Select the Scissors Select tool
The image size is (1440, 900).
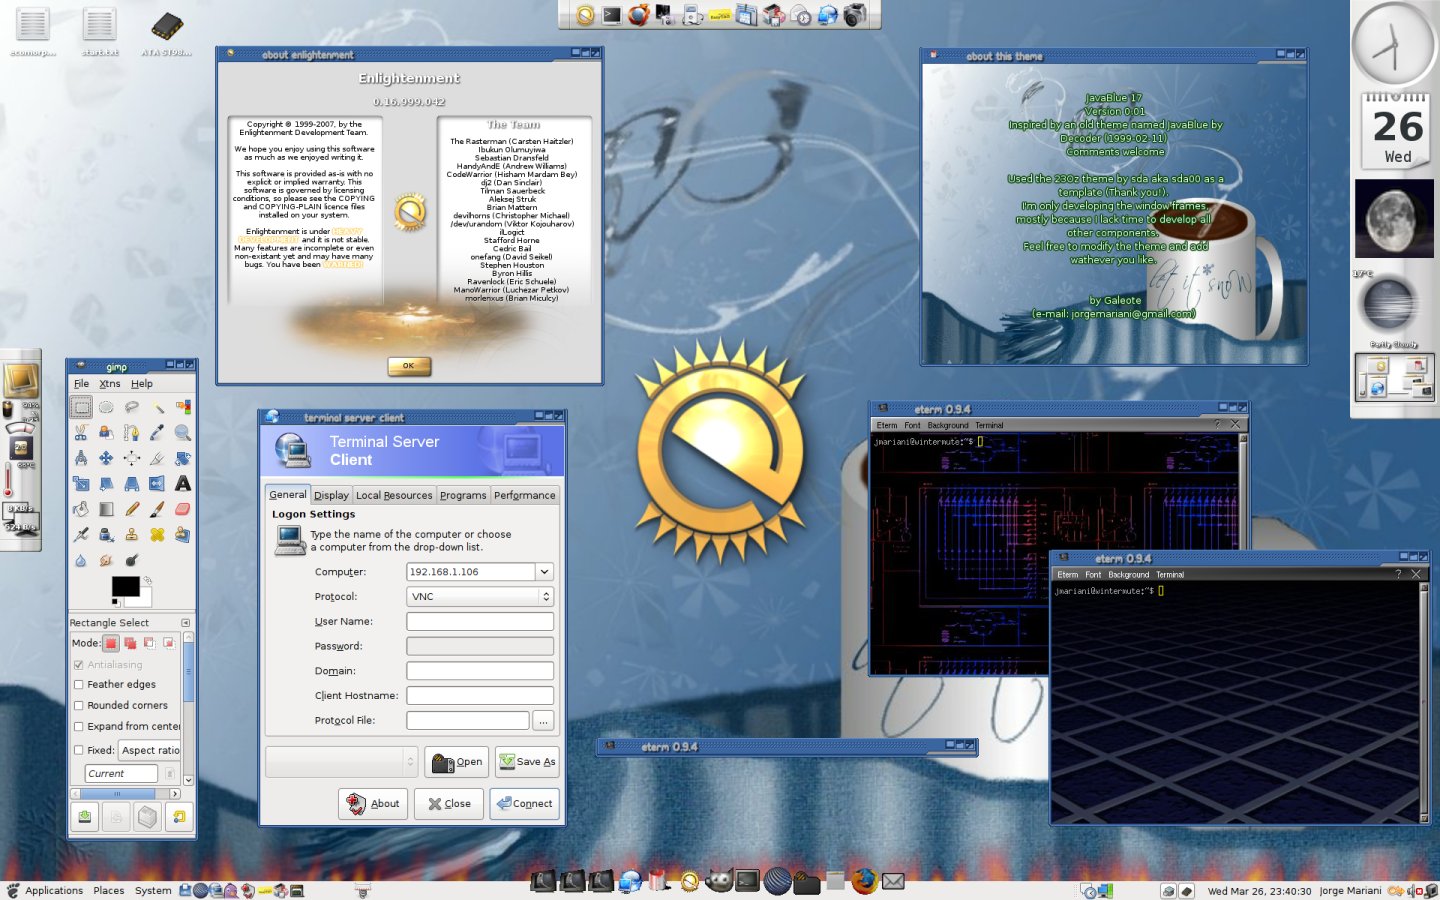point(81,433)
